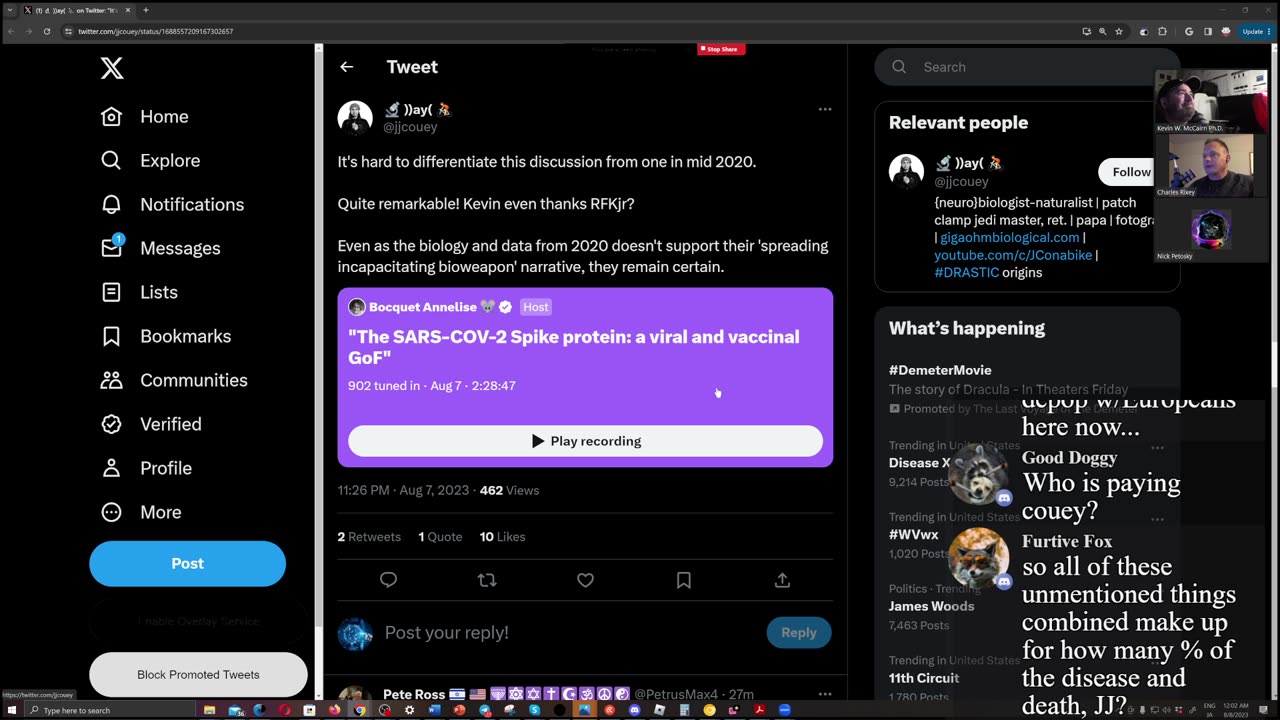1280x720 pixels.
Task: Open Skype from the taskbar
Action: click(534, 710)
